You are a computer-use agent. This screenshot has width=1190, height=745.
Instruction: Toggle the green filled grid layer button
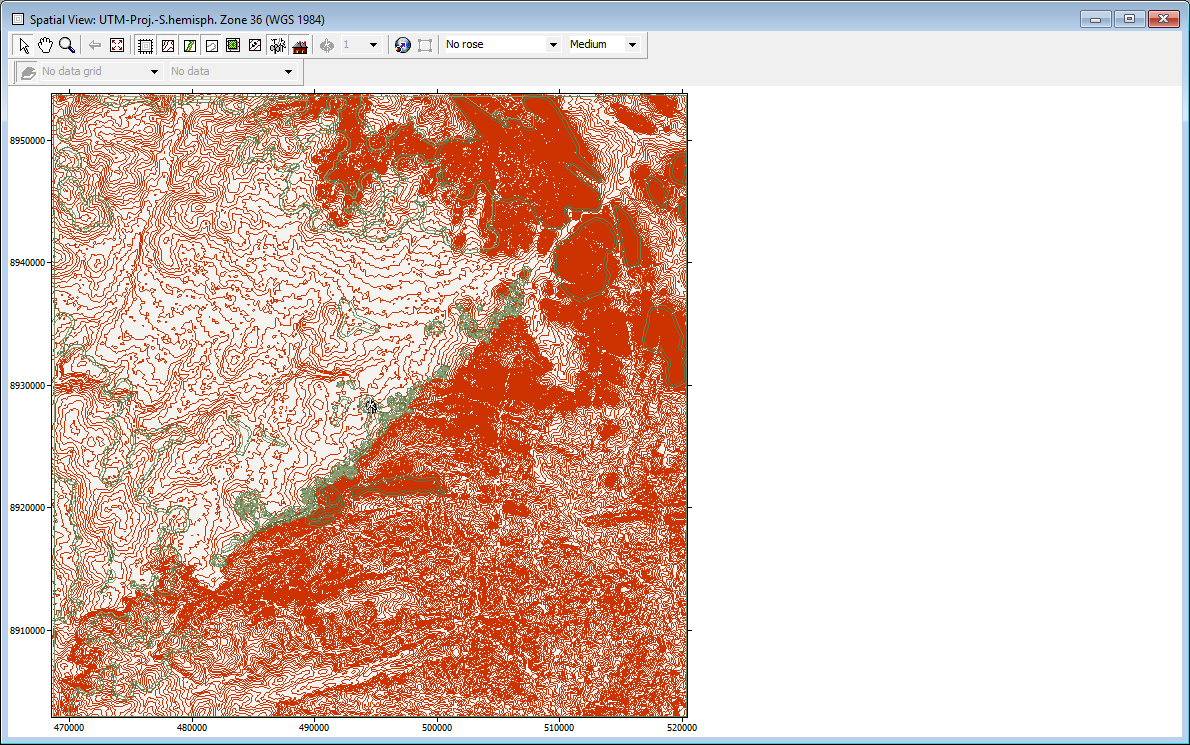[233, 45]
